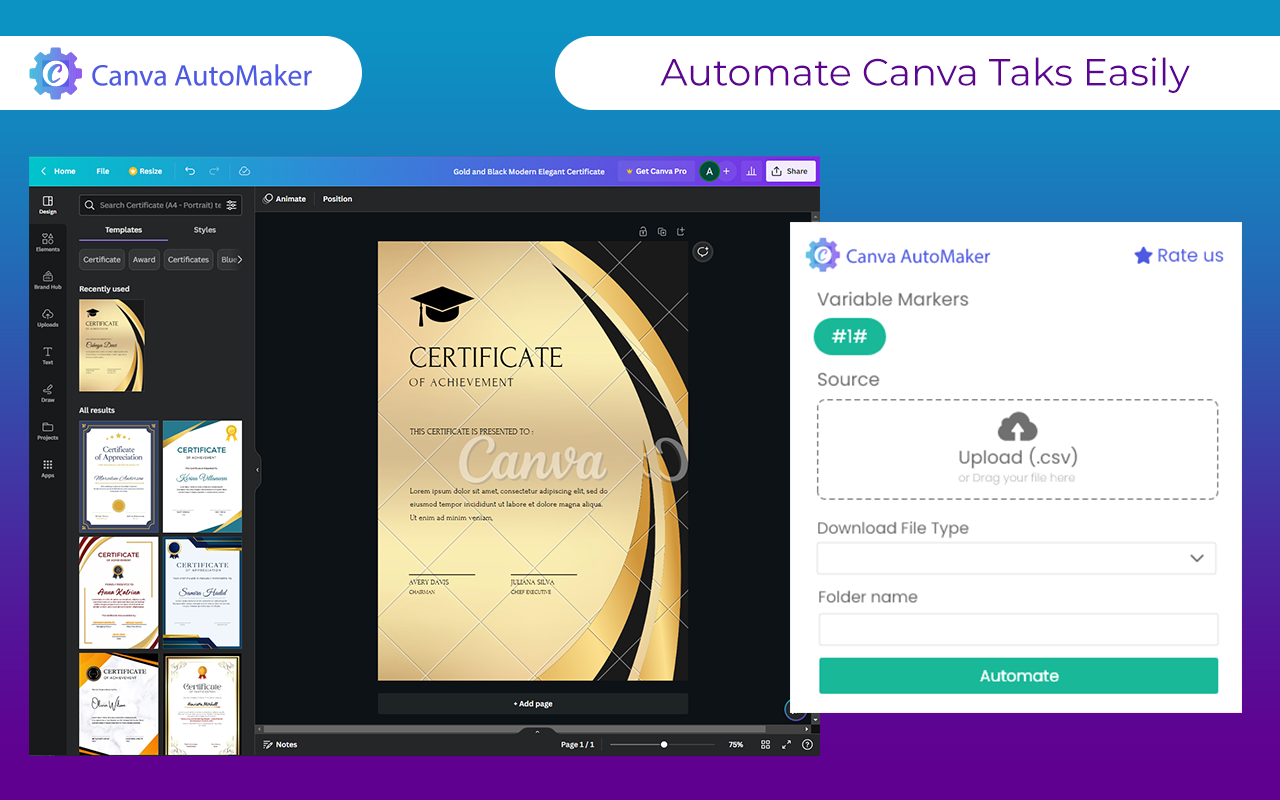Expand more filter chips with arrow
The width and height of the screenshot is (1280, 800).
click(239, 259)
